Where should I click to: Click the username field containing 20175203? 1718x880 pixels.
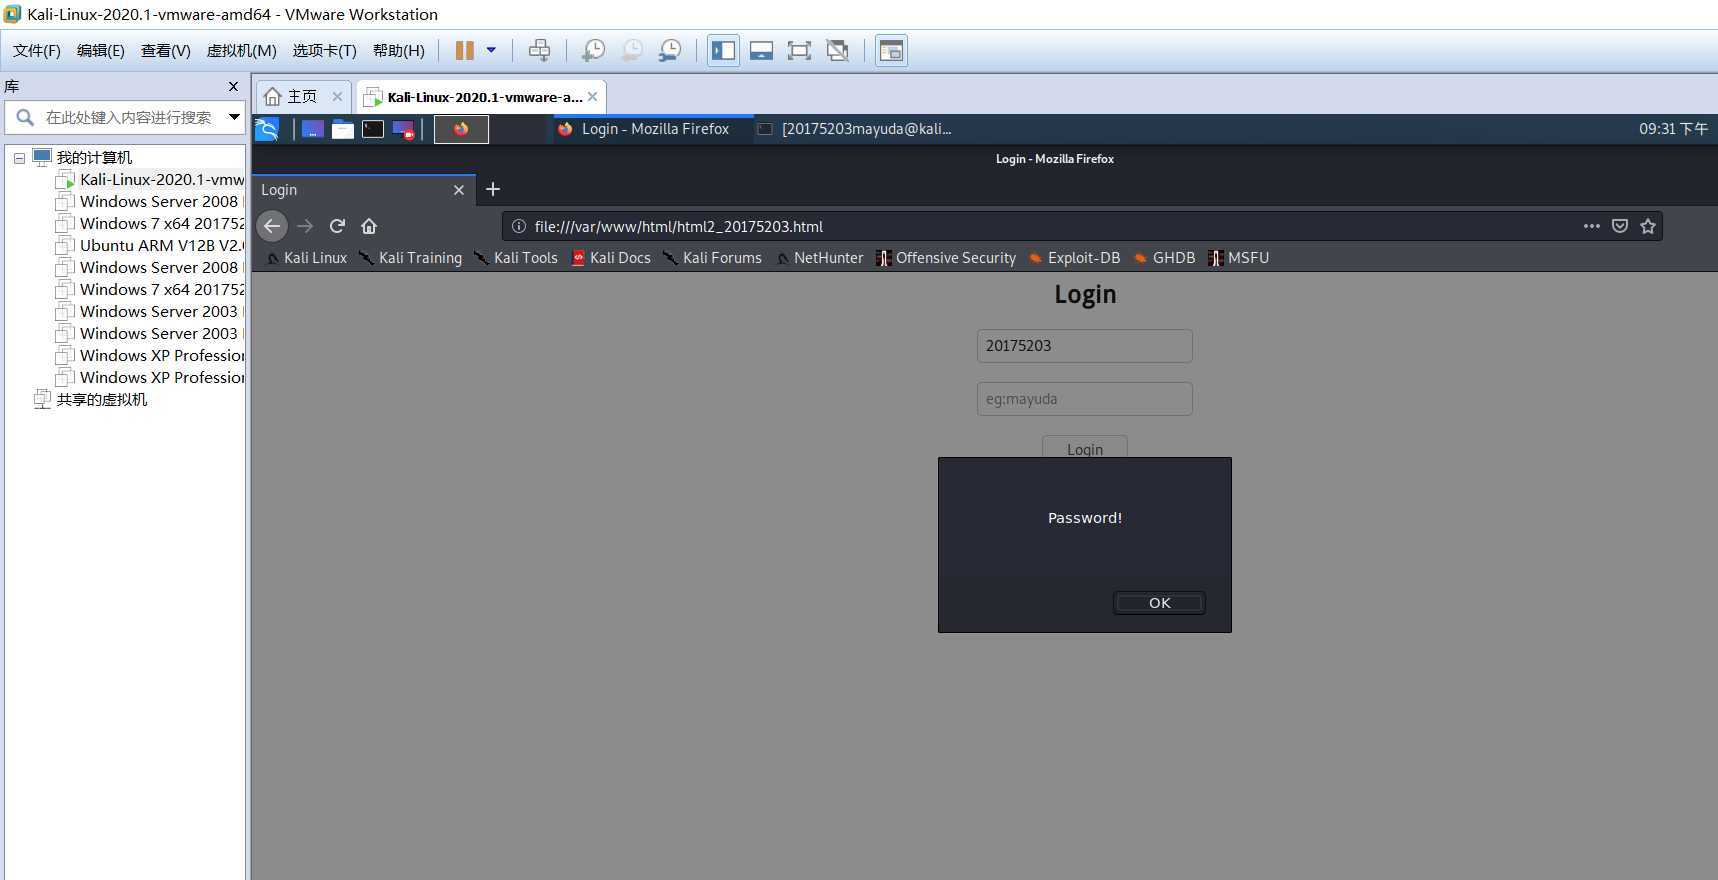click(x=1085, y=346)
